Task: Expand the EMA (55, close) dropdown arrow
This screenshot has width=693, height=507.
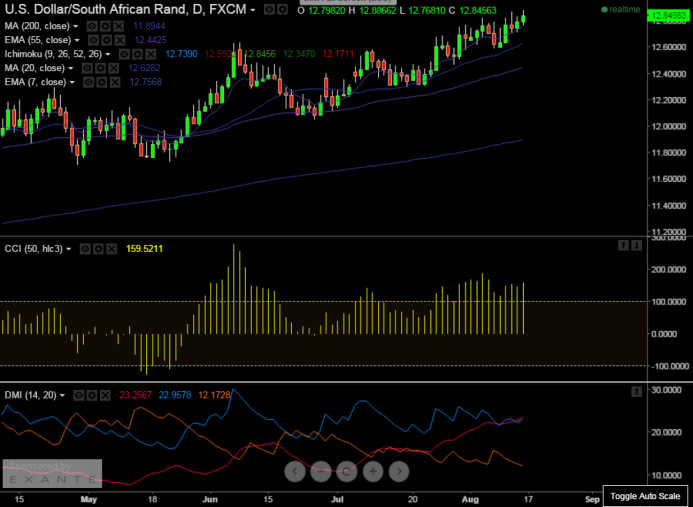Action: point(77,41)
